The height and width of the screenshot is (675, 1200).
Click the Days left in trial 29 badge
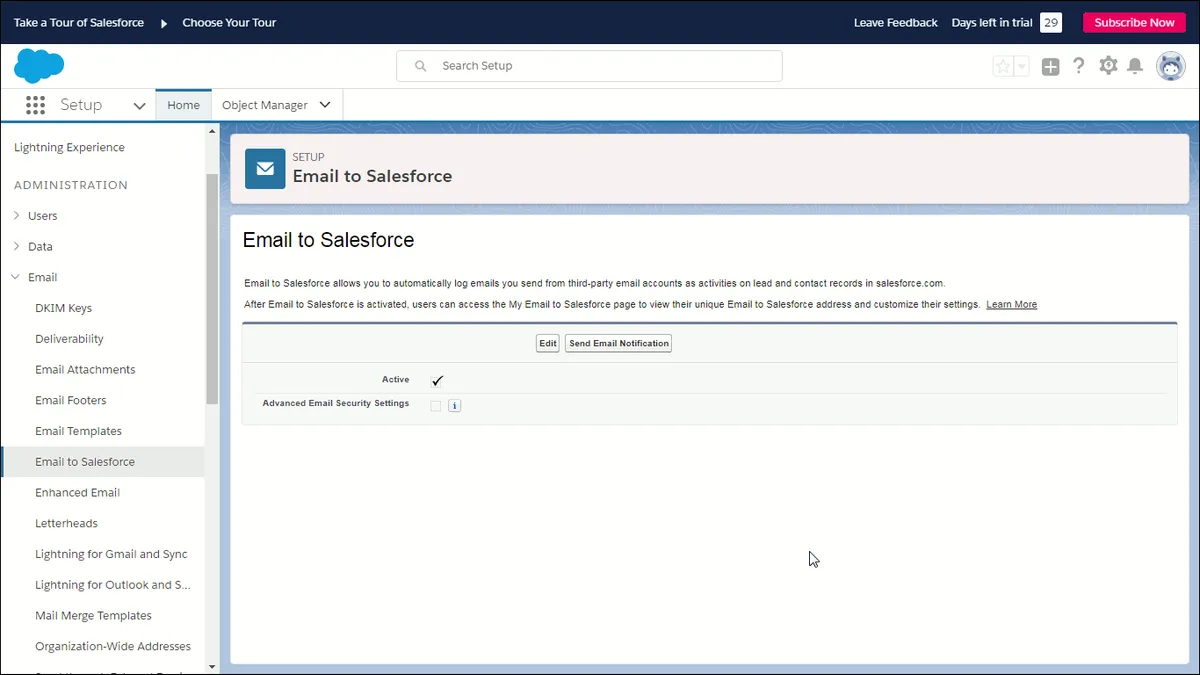coord(1051,23)
